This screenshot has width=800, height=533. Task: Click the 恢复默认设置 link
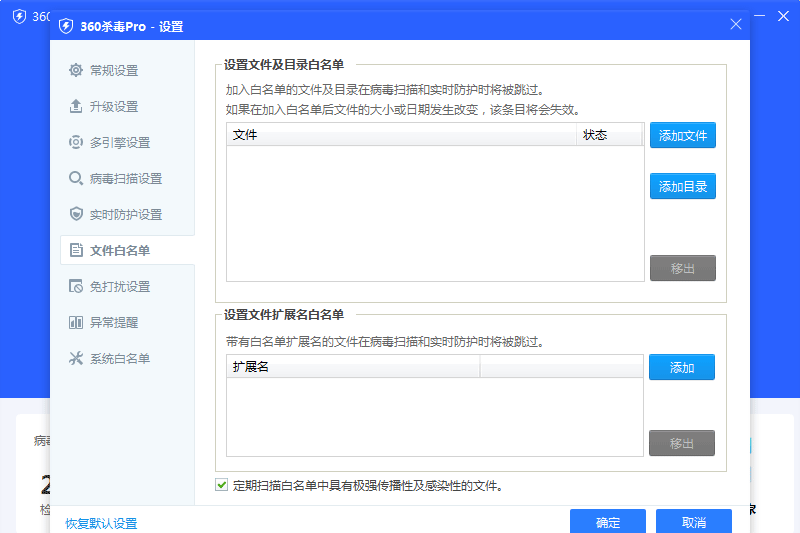tap(101, 523)
